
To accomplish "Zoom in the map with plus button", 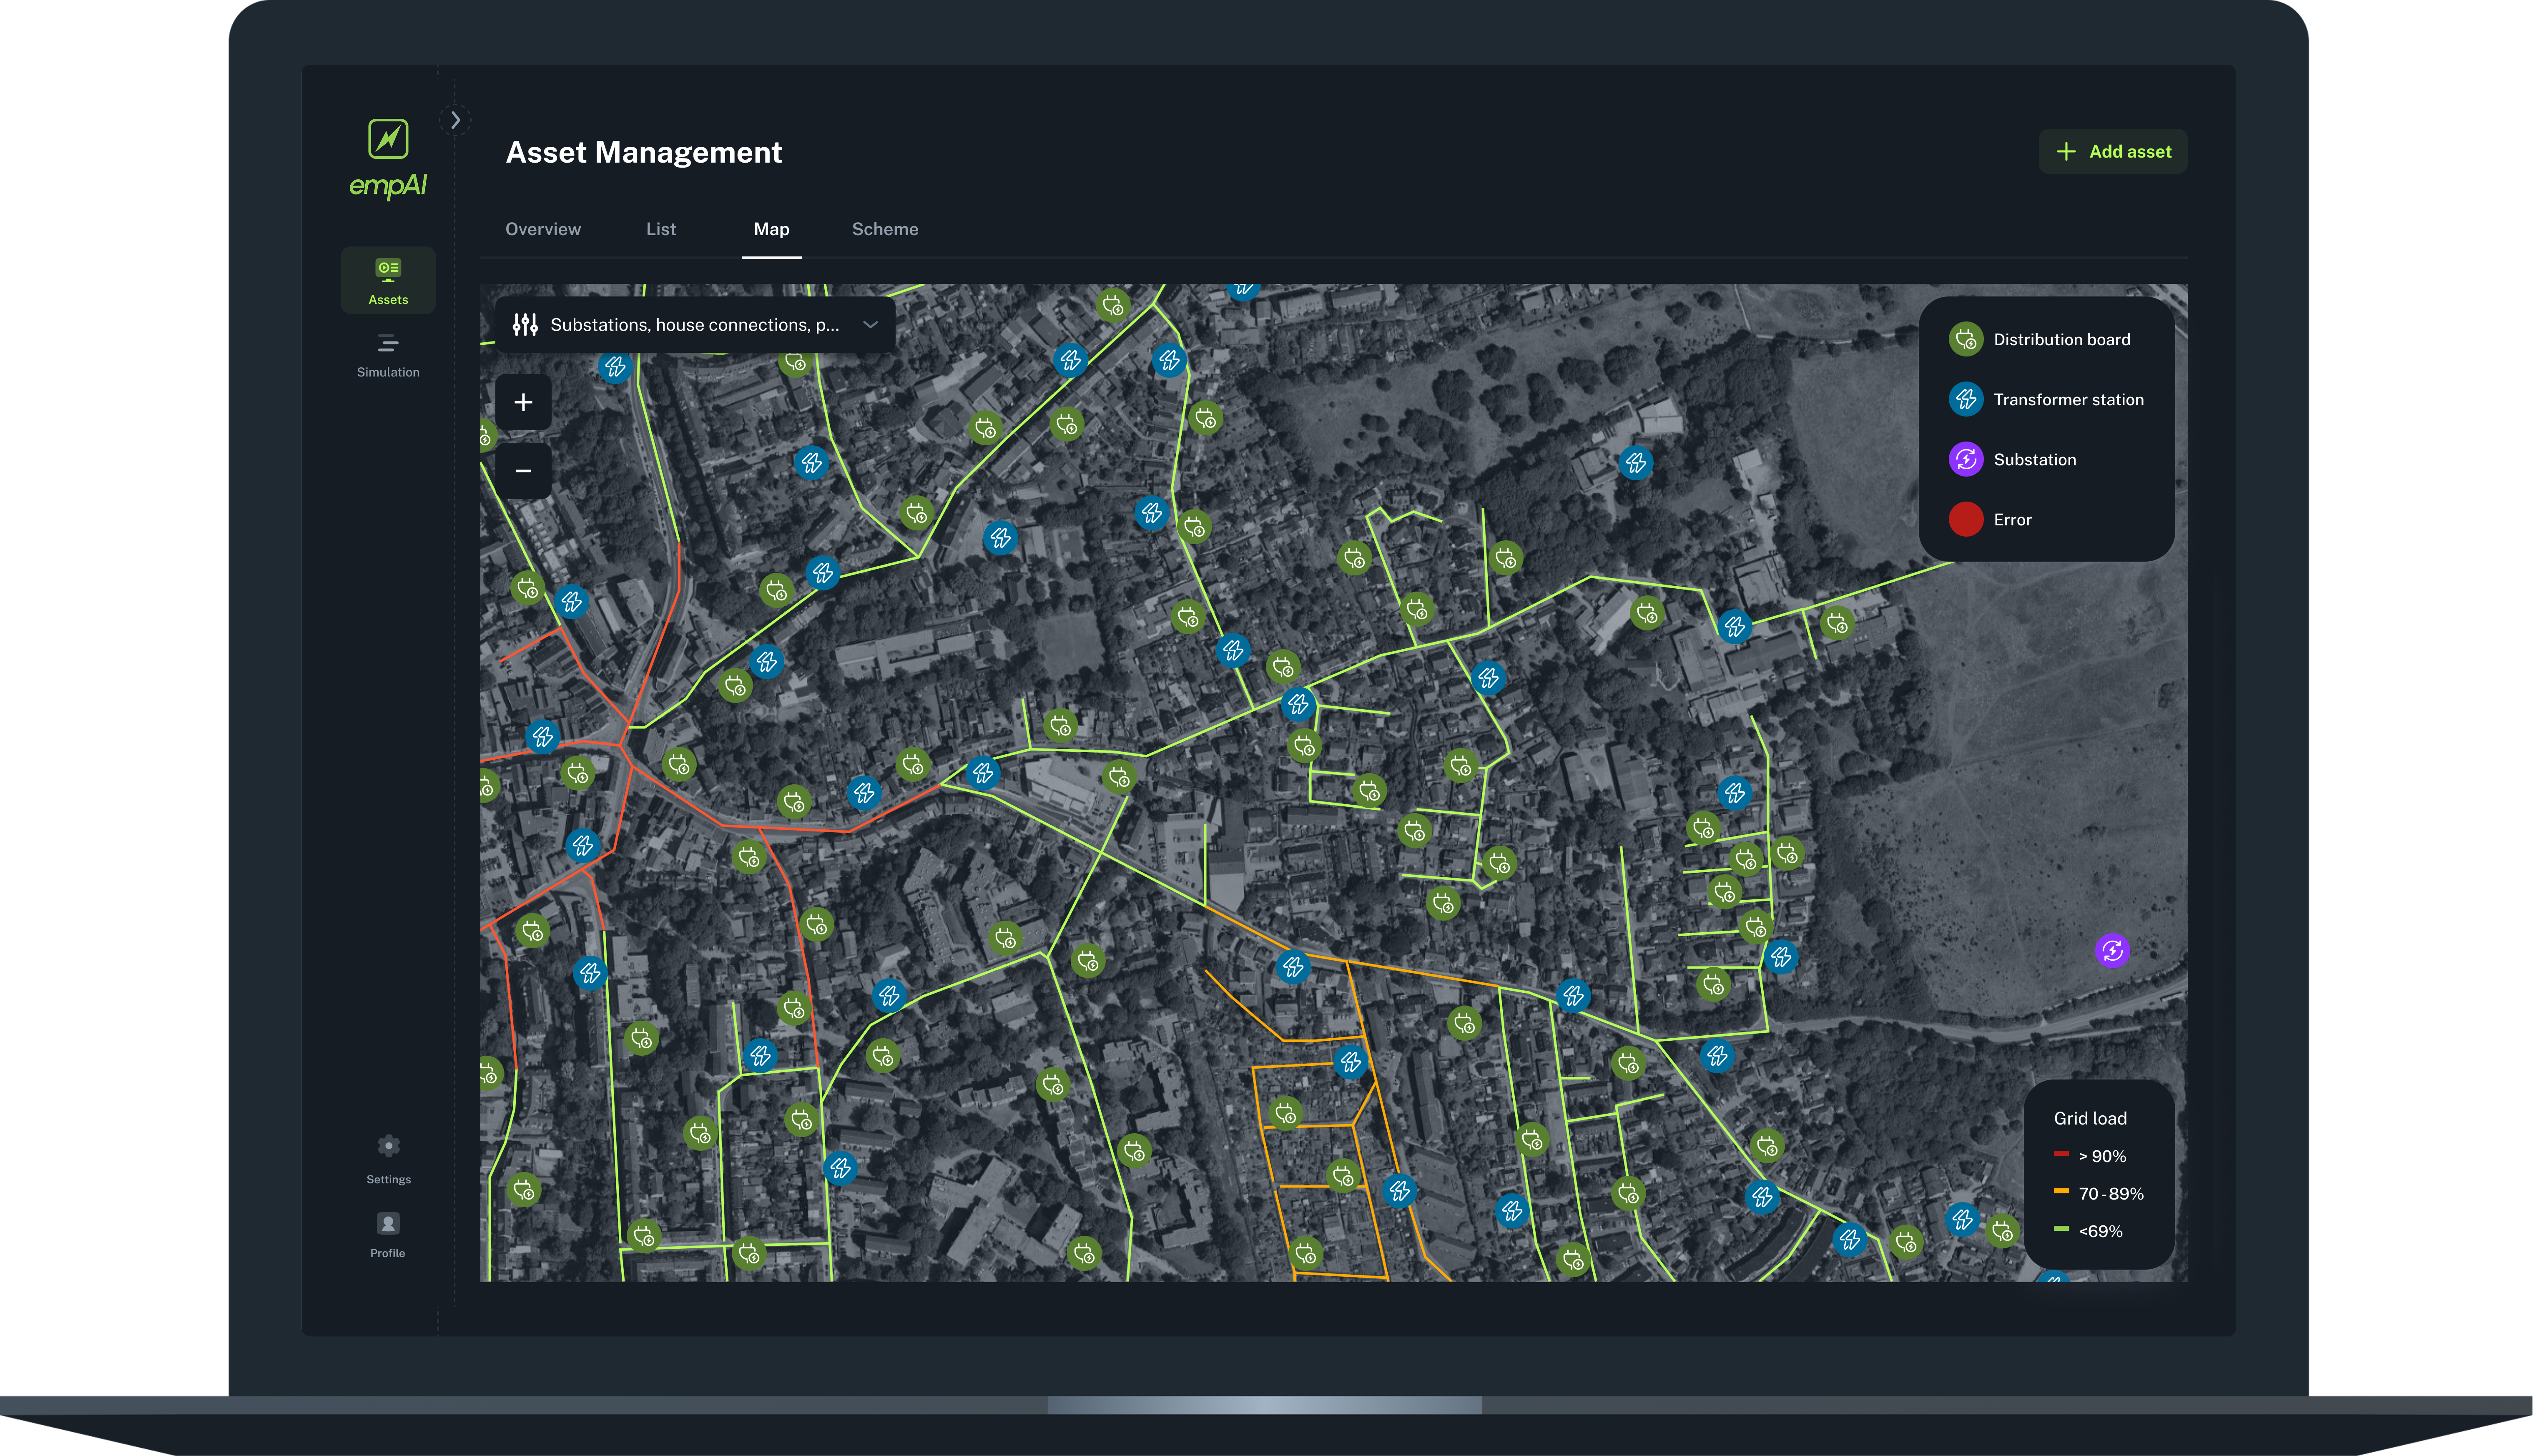I will coord(523,402).
